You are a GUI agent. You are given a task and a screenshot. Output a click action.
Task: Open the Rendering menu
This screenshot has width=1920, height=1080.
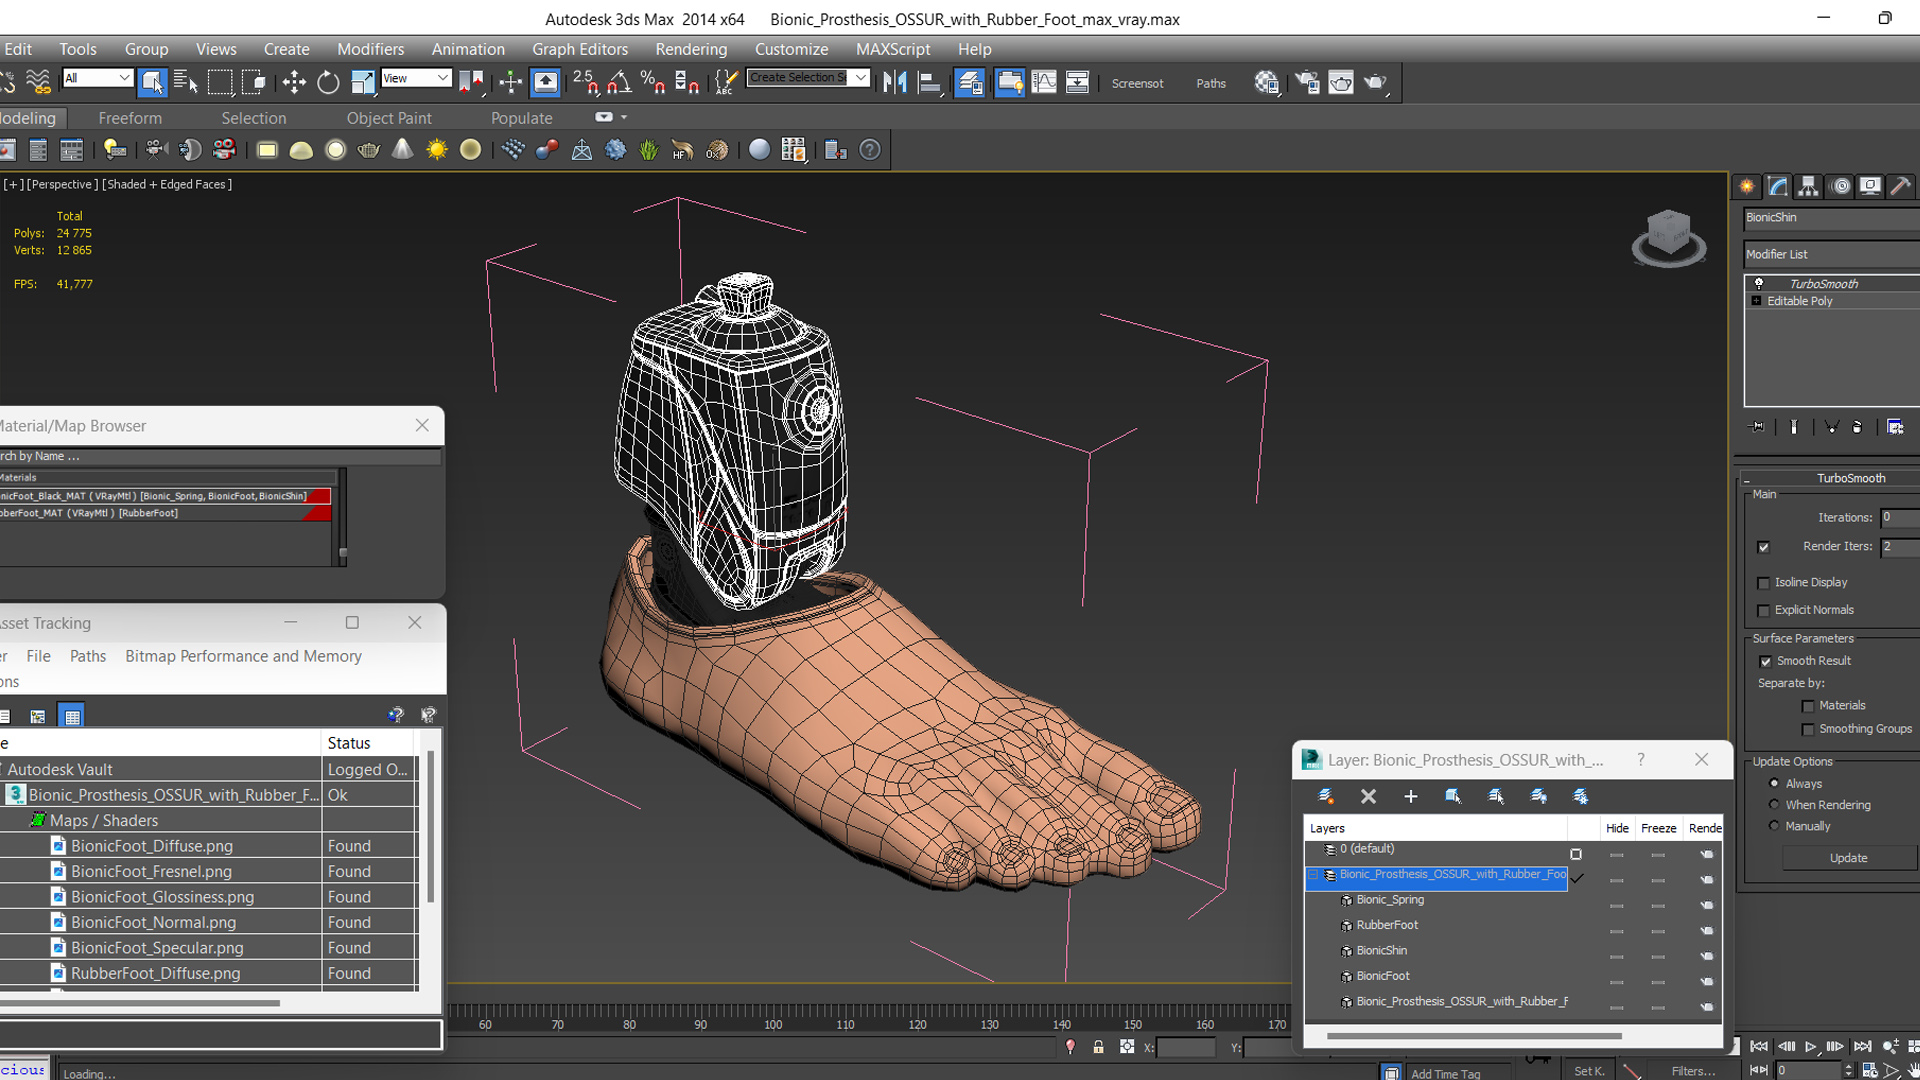click(x=690, y=49)
